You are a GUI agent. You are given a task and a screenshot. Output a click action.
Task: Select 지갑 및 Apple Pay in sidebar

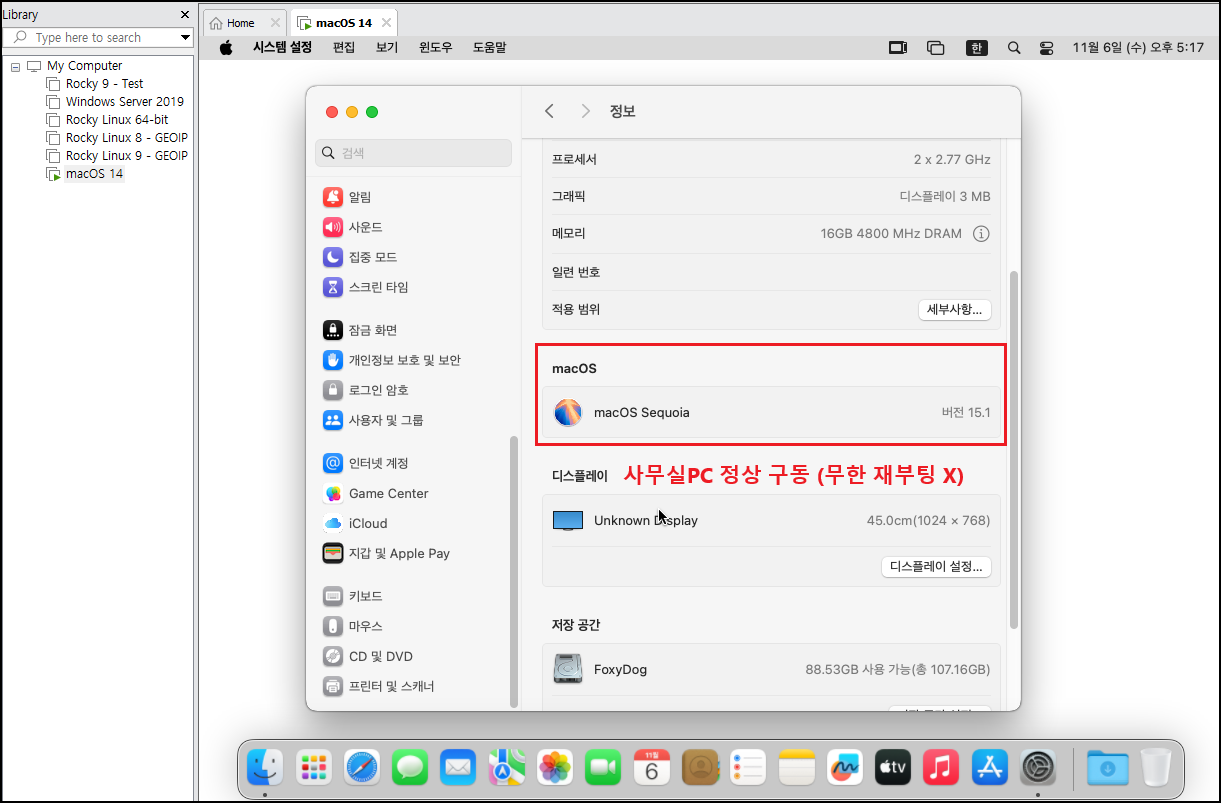tap(386, 553)
